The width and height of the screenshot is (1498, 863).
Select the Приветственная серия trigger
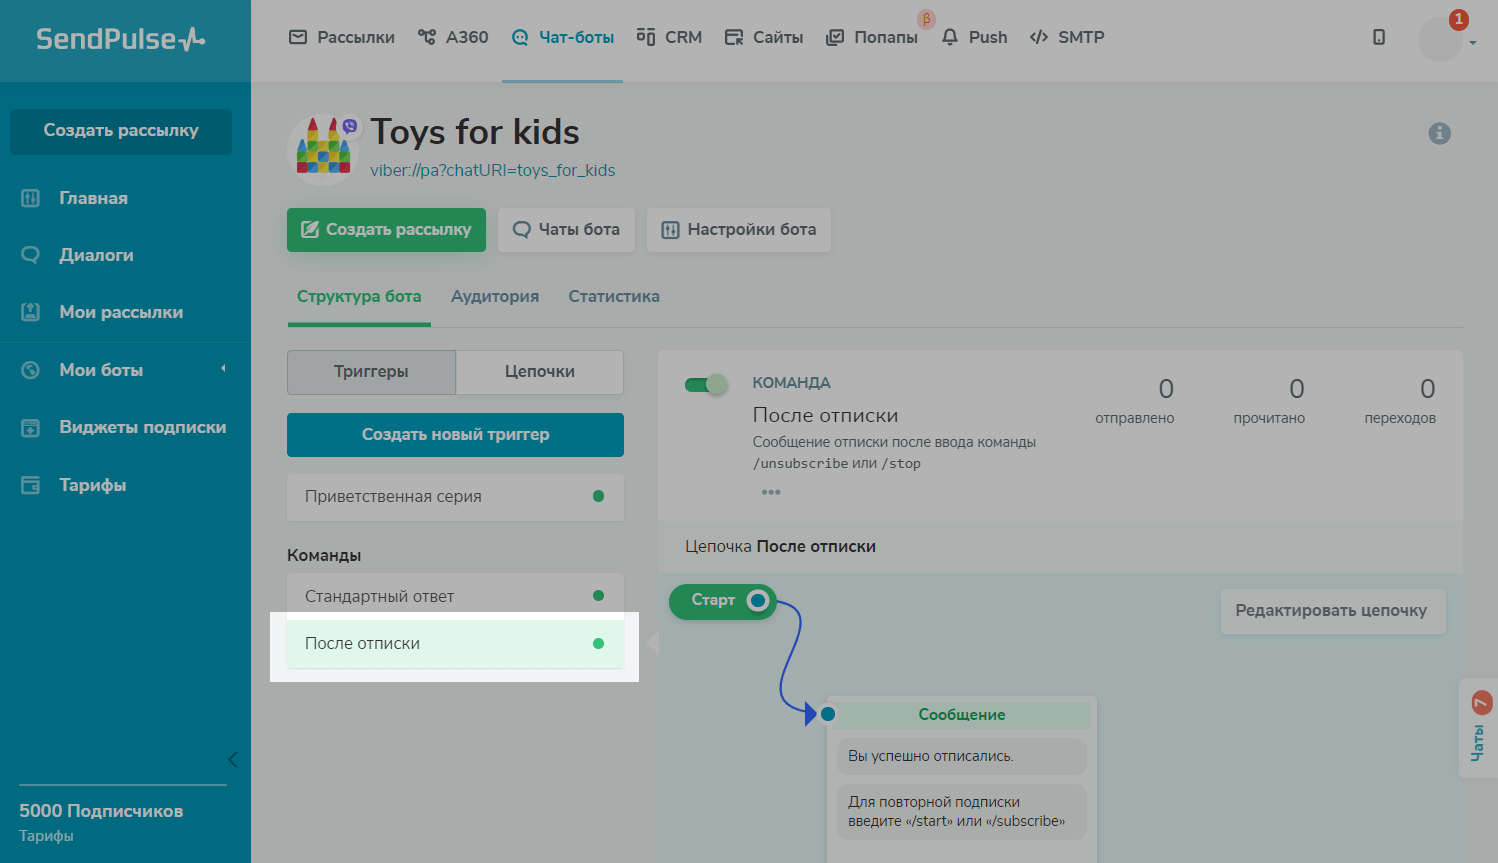tap(455, 497)
